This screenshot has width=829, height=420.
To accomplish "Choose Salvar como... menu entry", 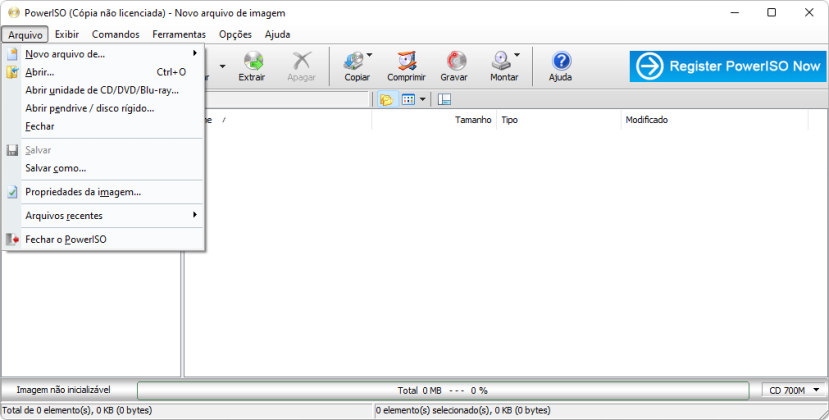I will 104,168.
